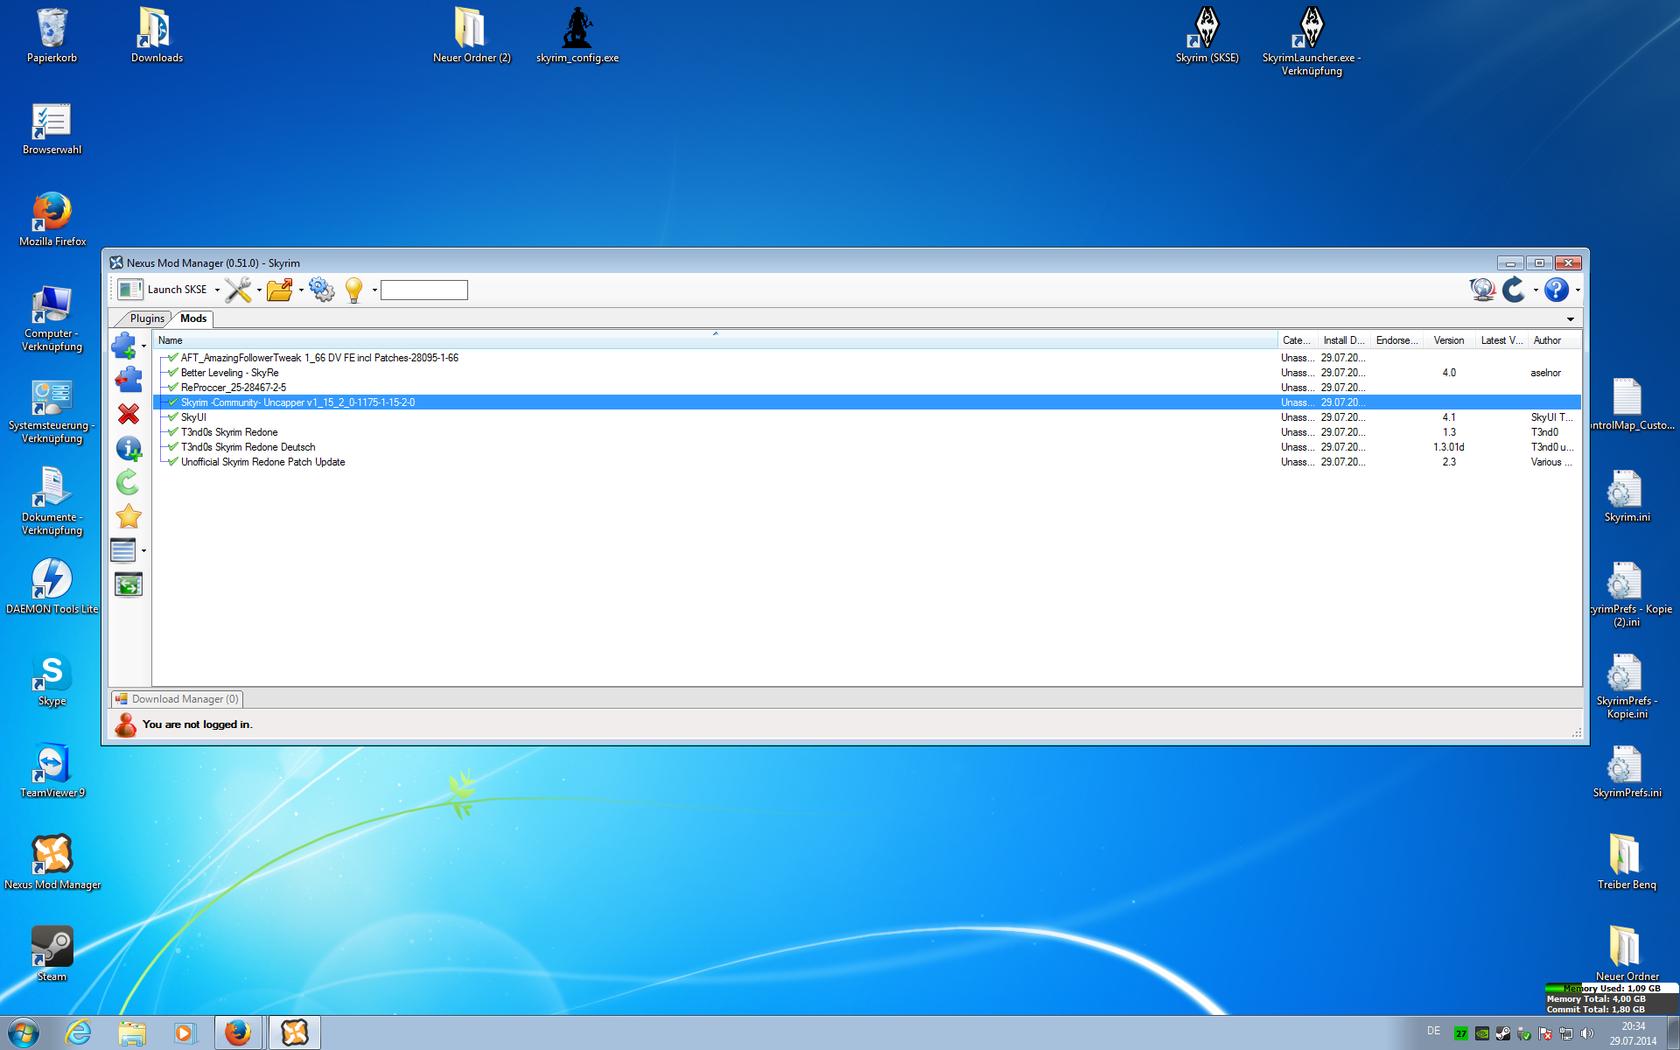Image resolution: width=1680 pixels, height=1050 pixels.
Task: Open the wrench tools dropdown arrow
Action: (259, 291)
